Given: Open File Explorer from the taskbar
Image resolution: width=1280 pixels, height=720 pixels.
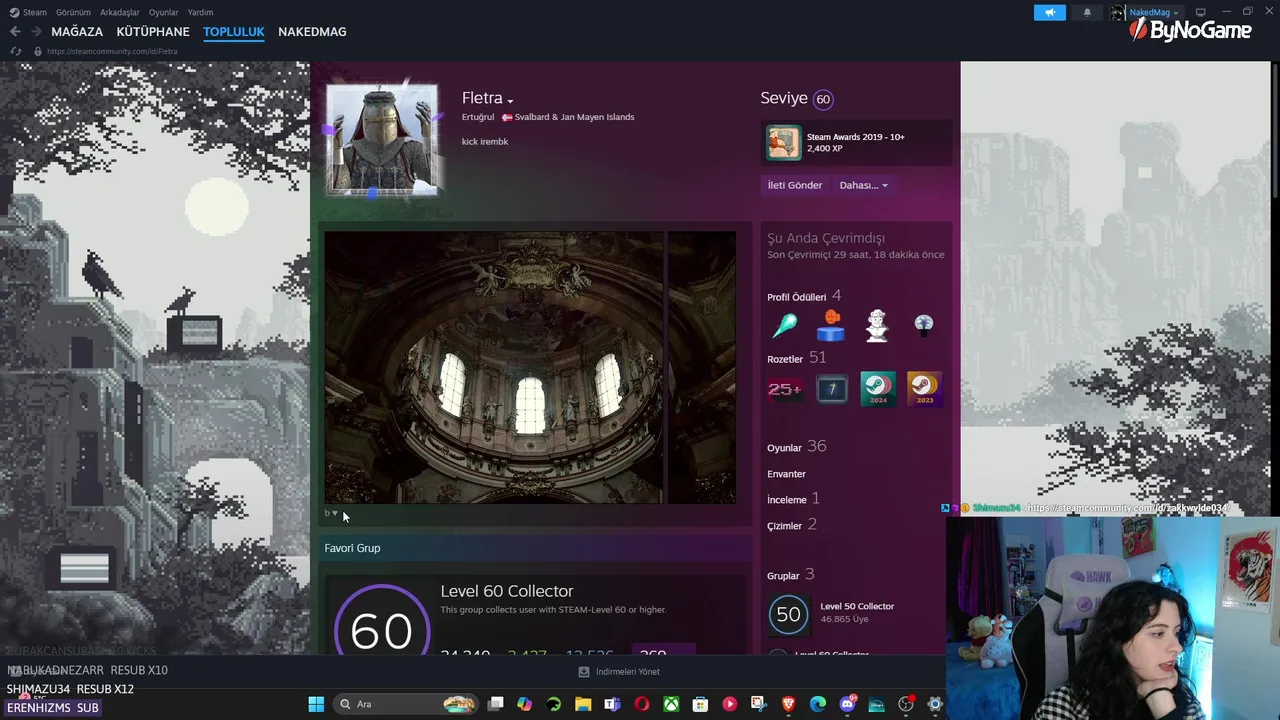Looking at the screenshot, I should [x=583, y=704].
